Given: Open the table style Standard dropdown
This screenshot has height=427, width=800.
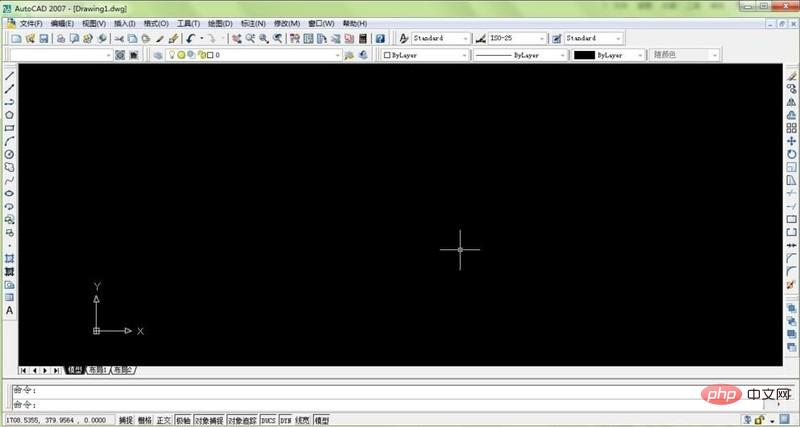Looking at the screenshot, I should (x=594, y=38).
